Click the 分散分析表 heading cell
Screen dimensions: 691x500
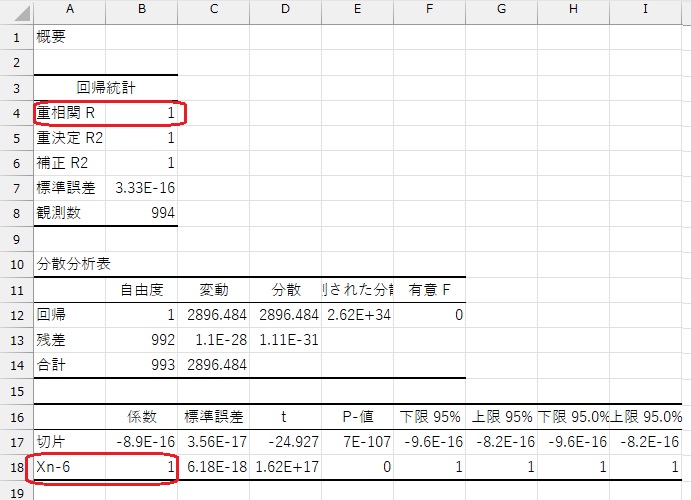(x=69, y=265)
